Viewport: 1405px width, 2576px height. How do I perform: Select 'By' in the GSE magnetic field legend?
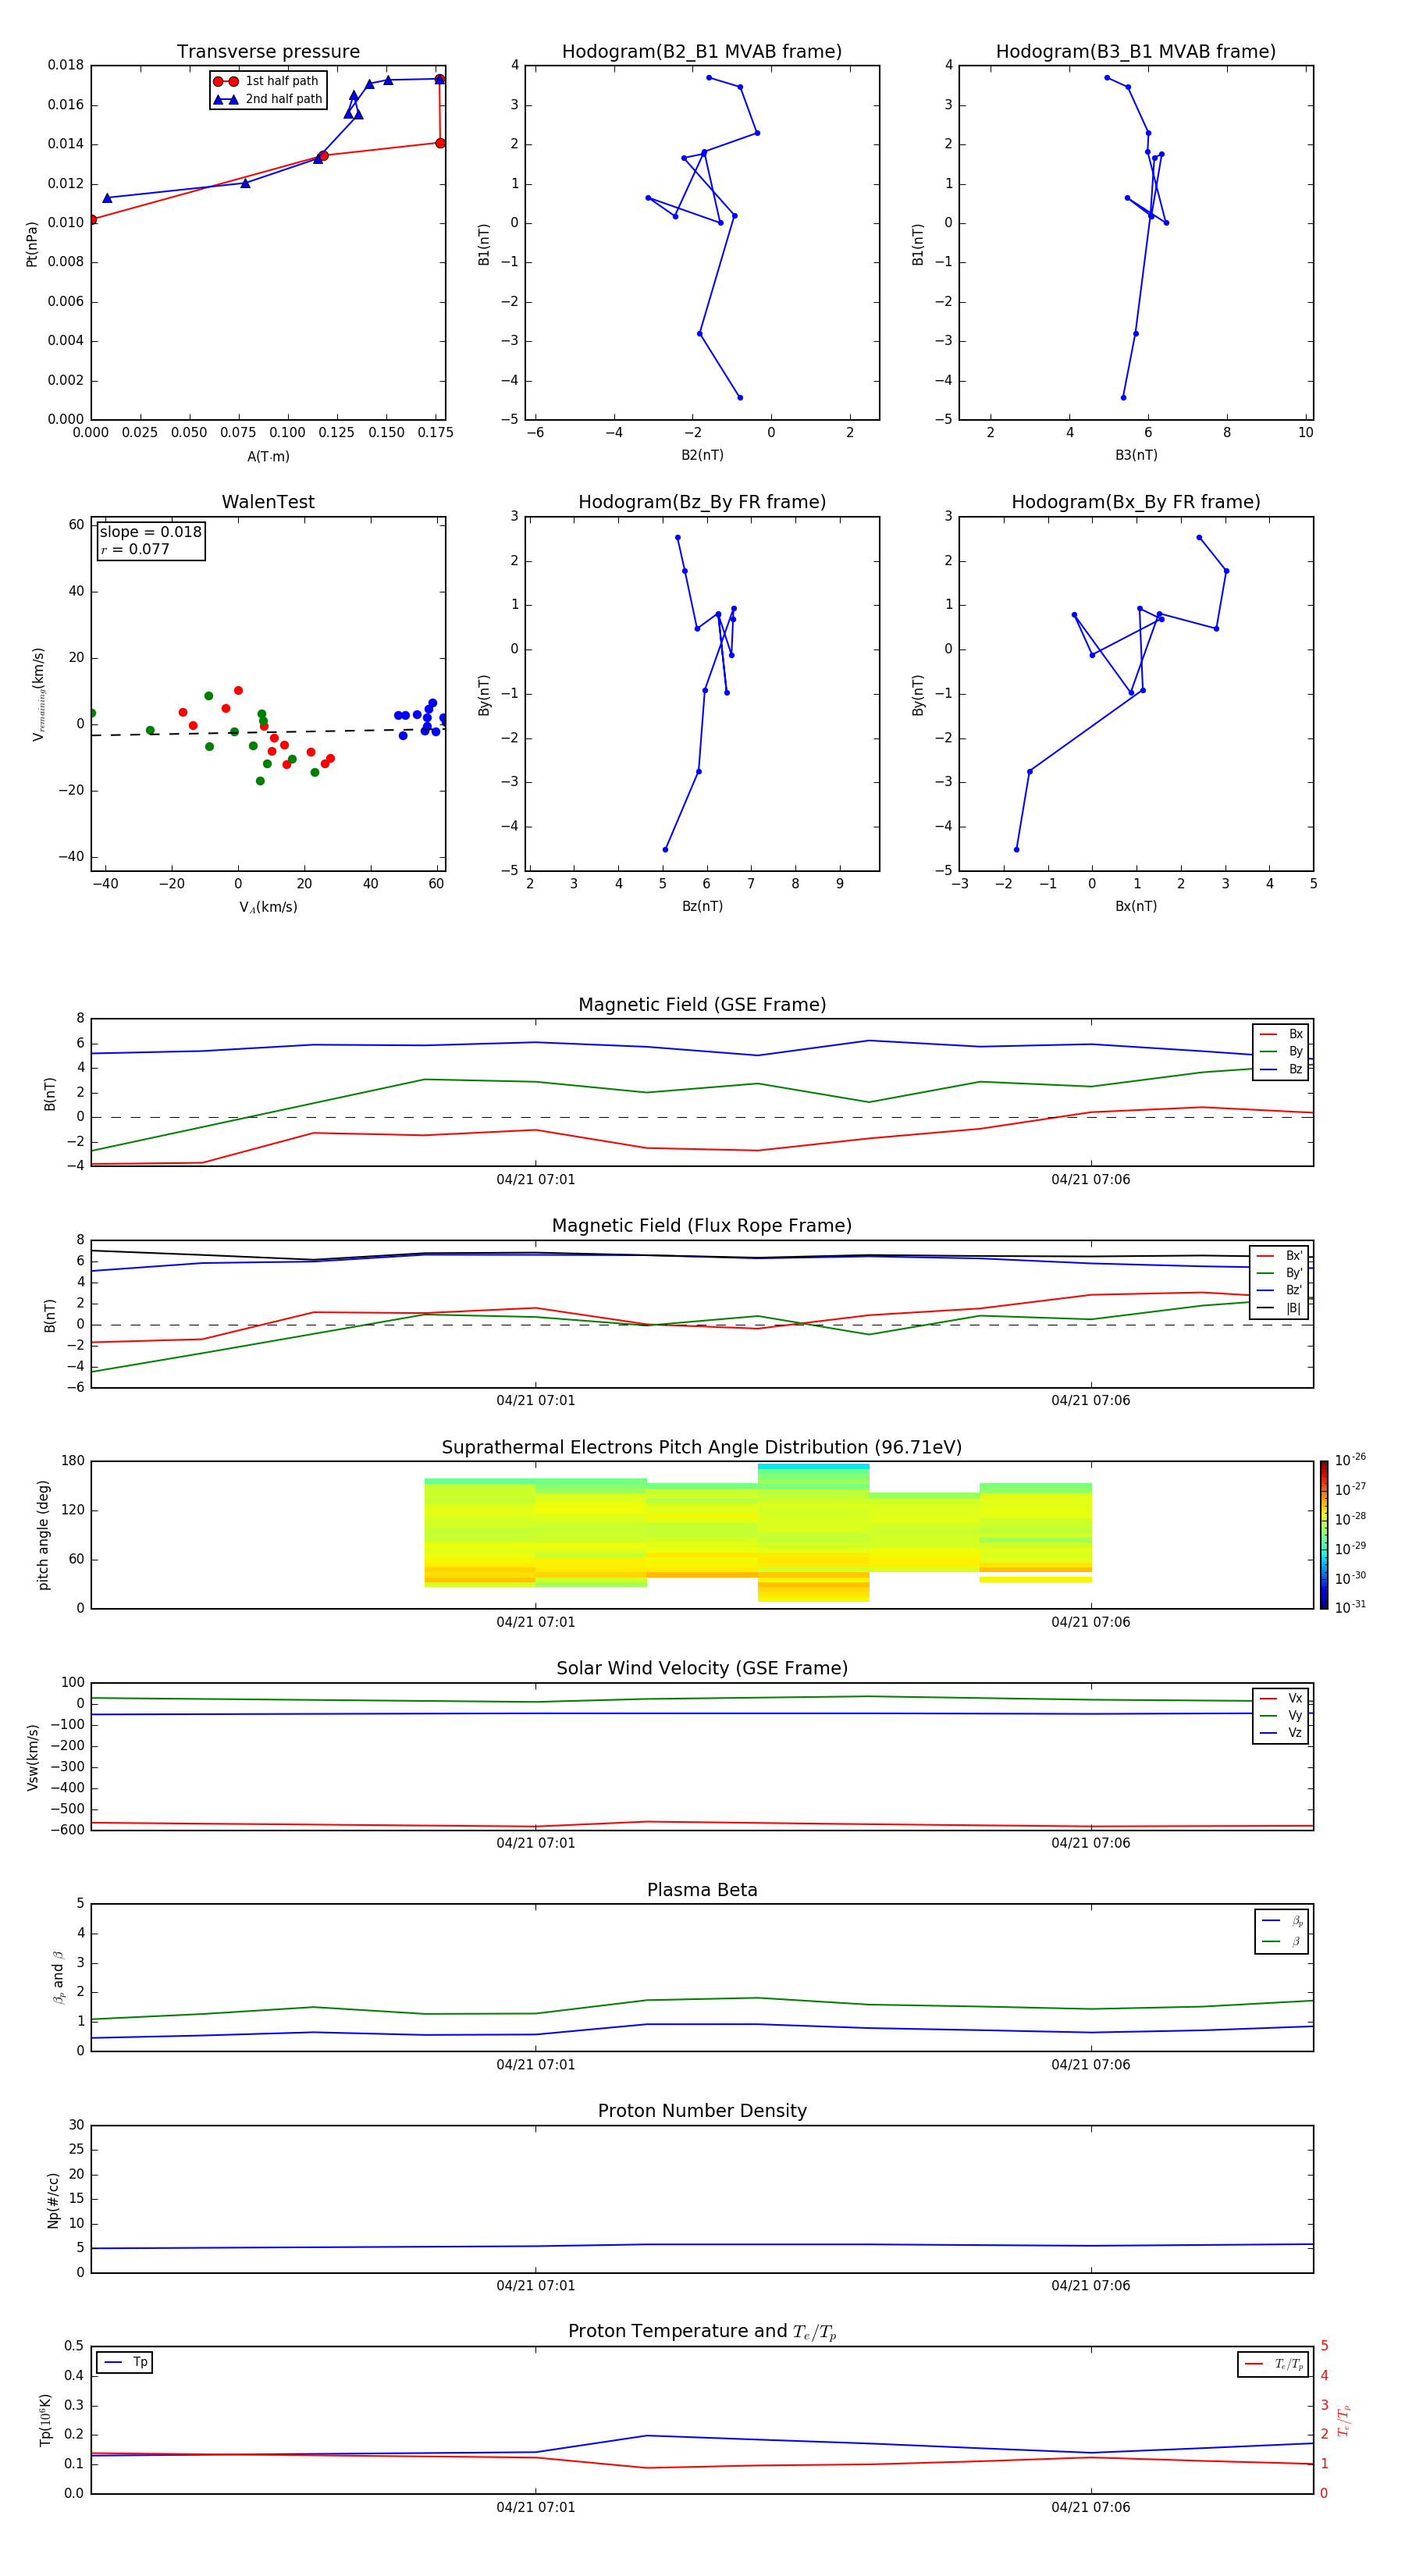1281,1051
